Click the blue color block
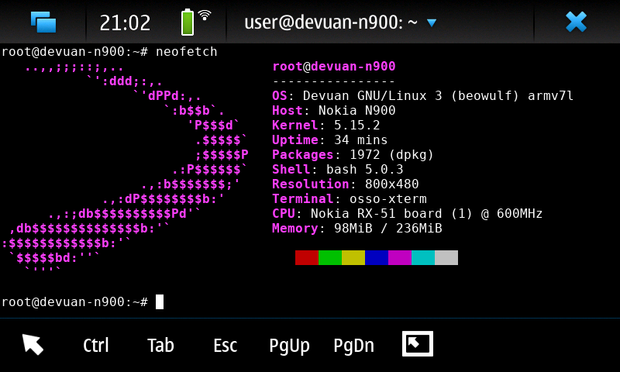Viewport: 620px width, 372px height. [377, 257]
